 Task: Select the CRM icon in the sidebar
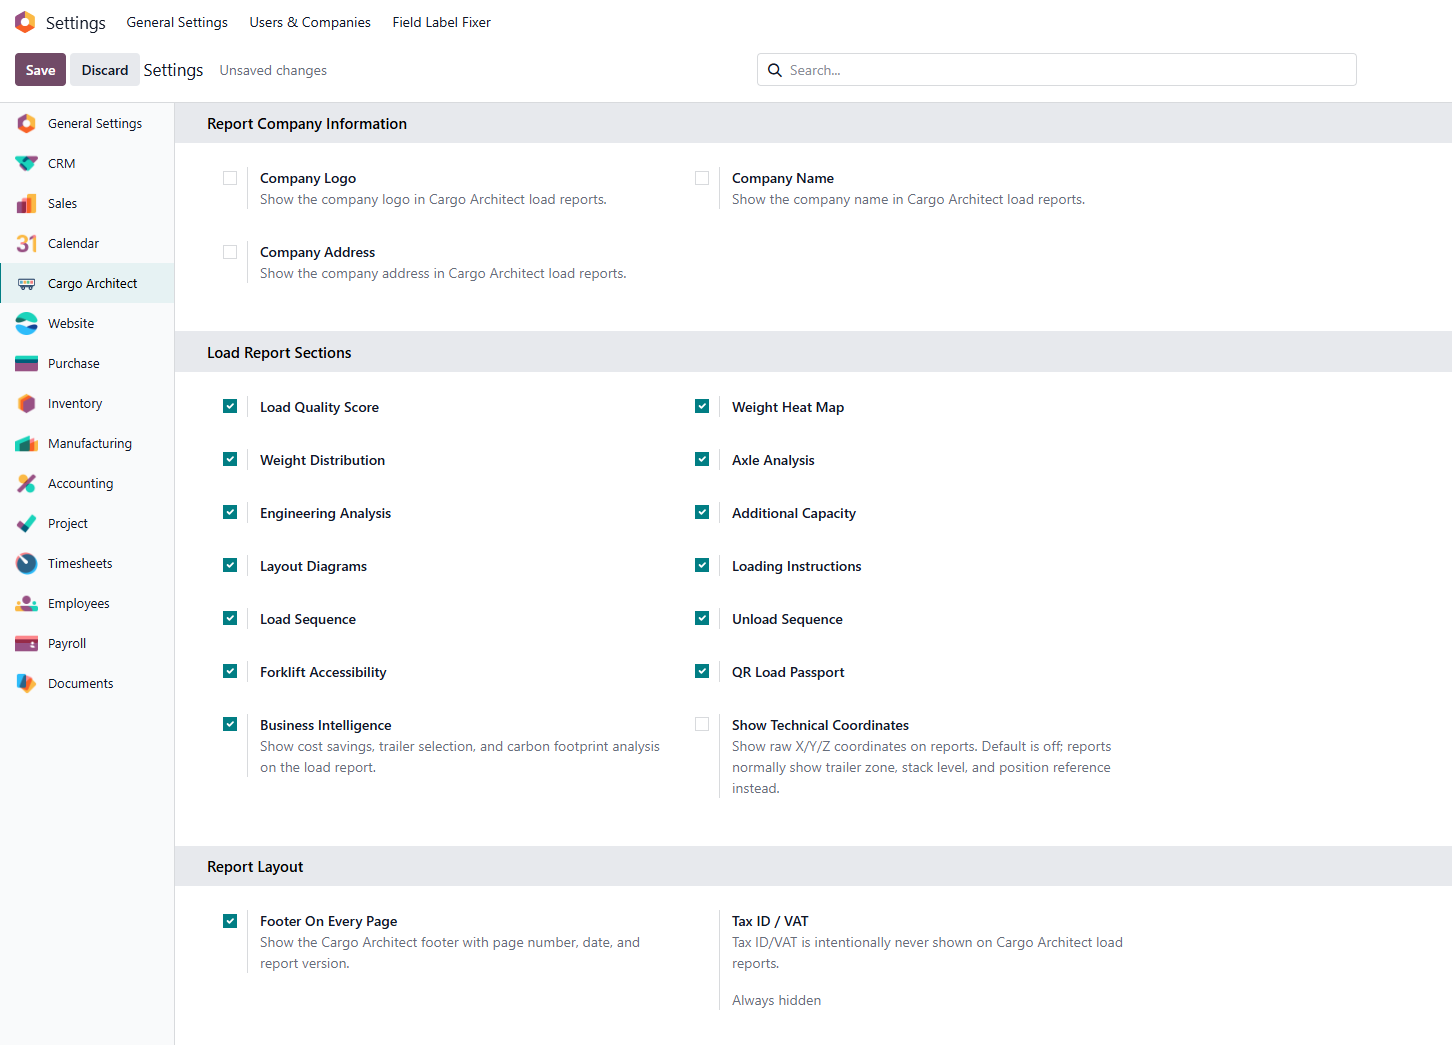[x=27, y=163]
